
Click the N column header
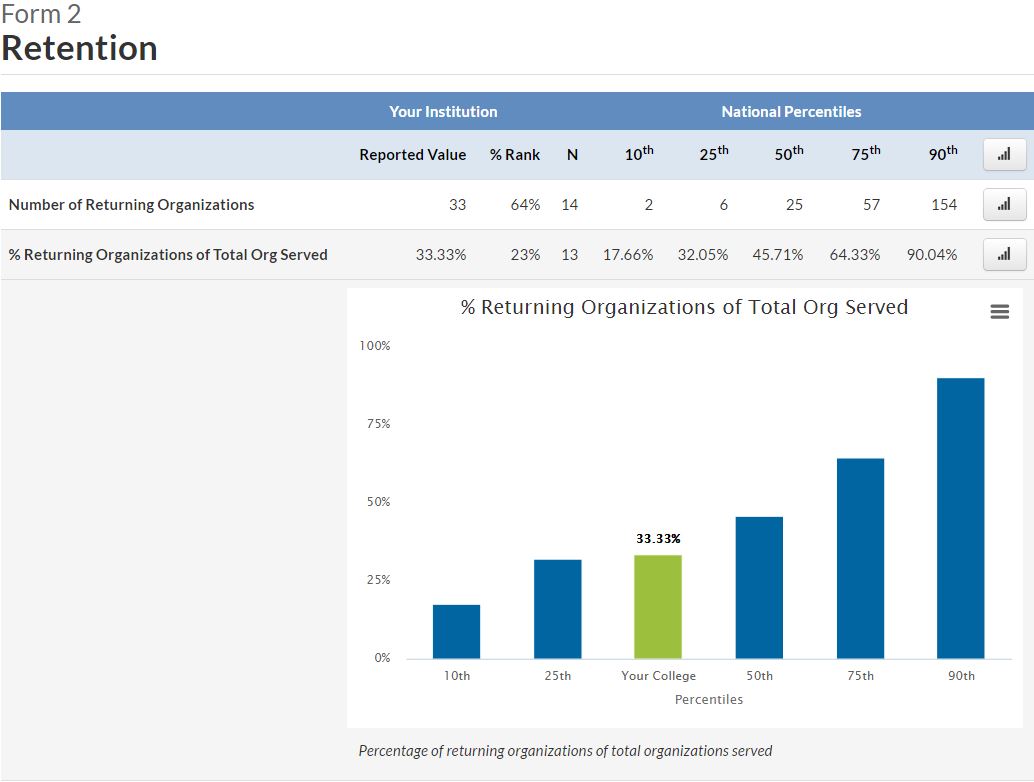point(572,155)
